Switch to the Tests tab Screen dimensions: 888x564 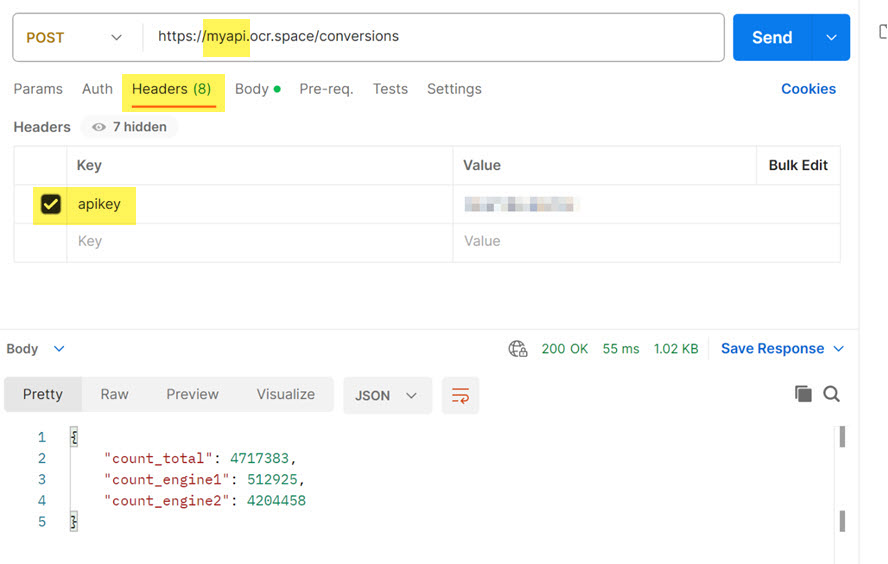[390, 89]
